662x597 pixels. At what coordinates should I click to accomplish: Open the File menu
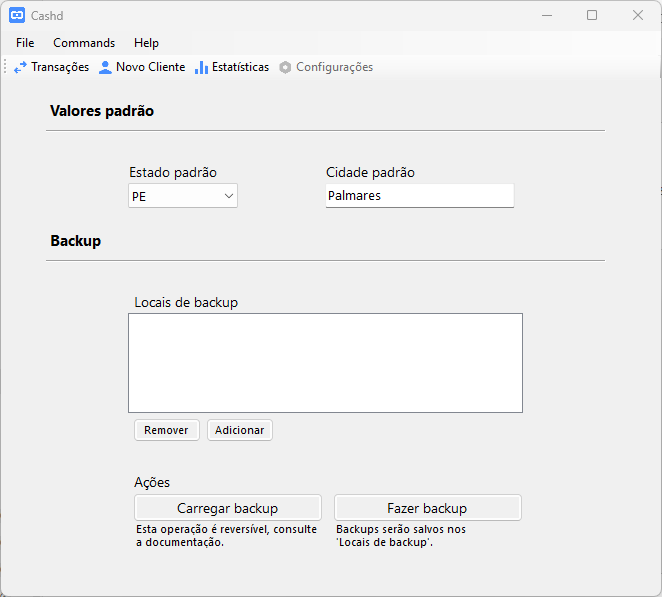[x=25, y=43]
